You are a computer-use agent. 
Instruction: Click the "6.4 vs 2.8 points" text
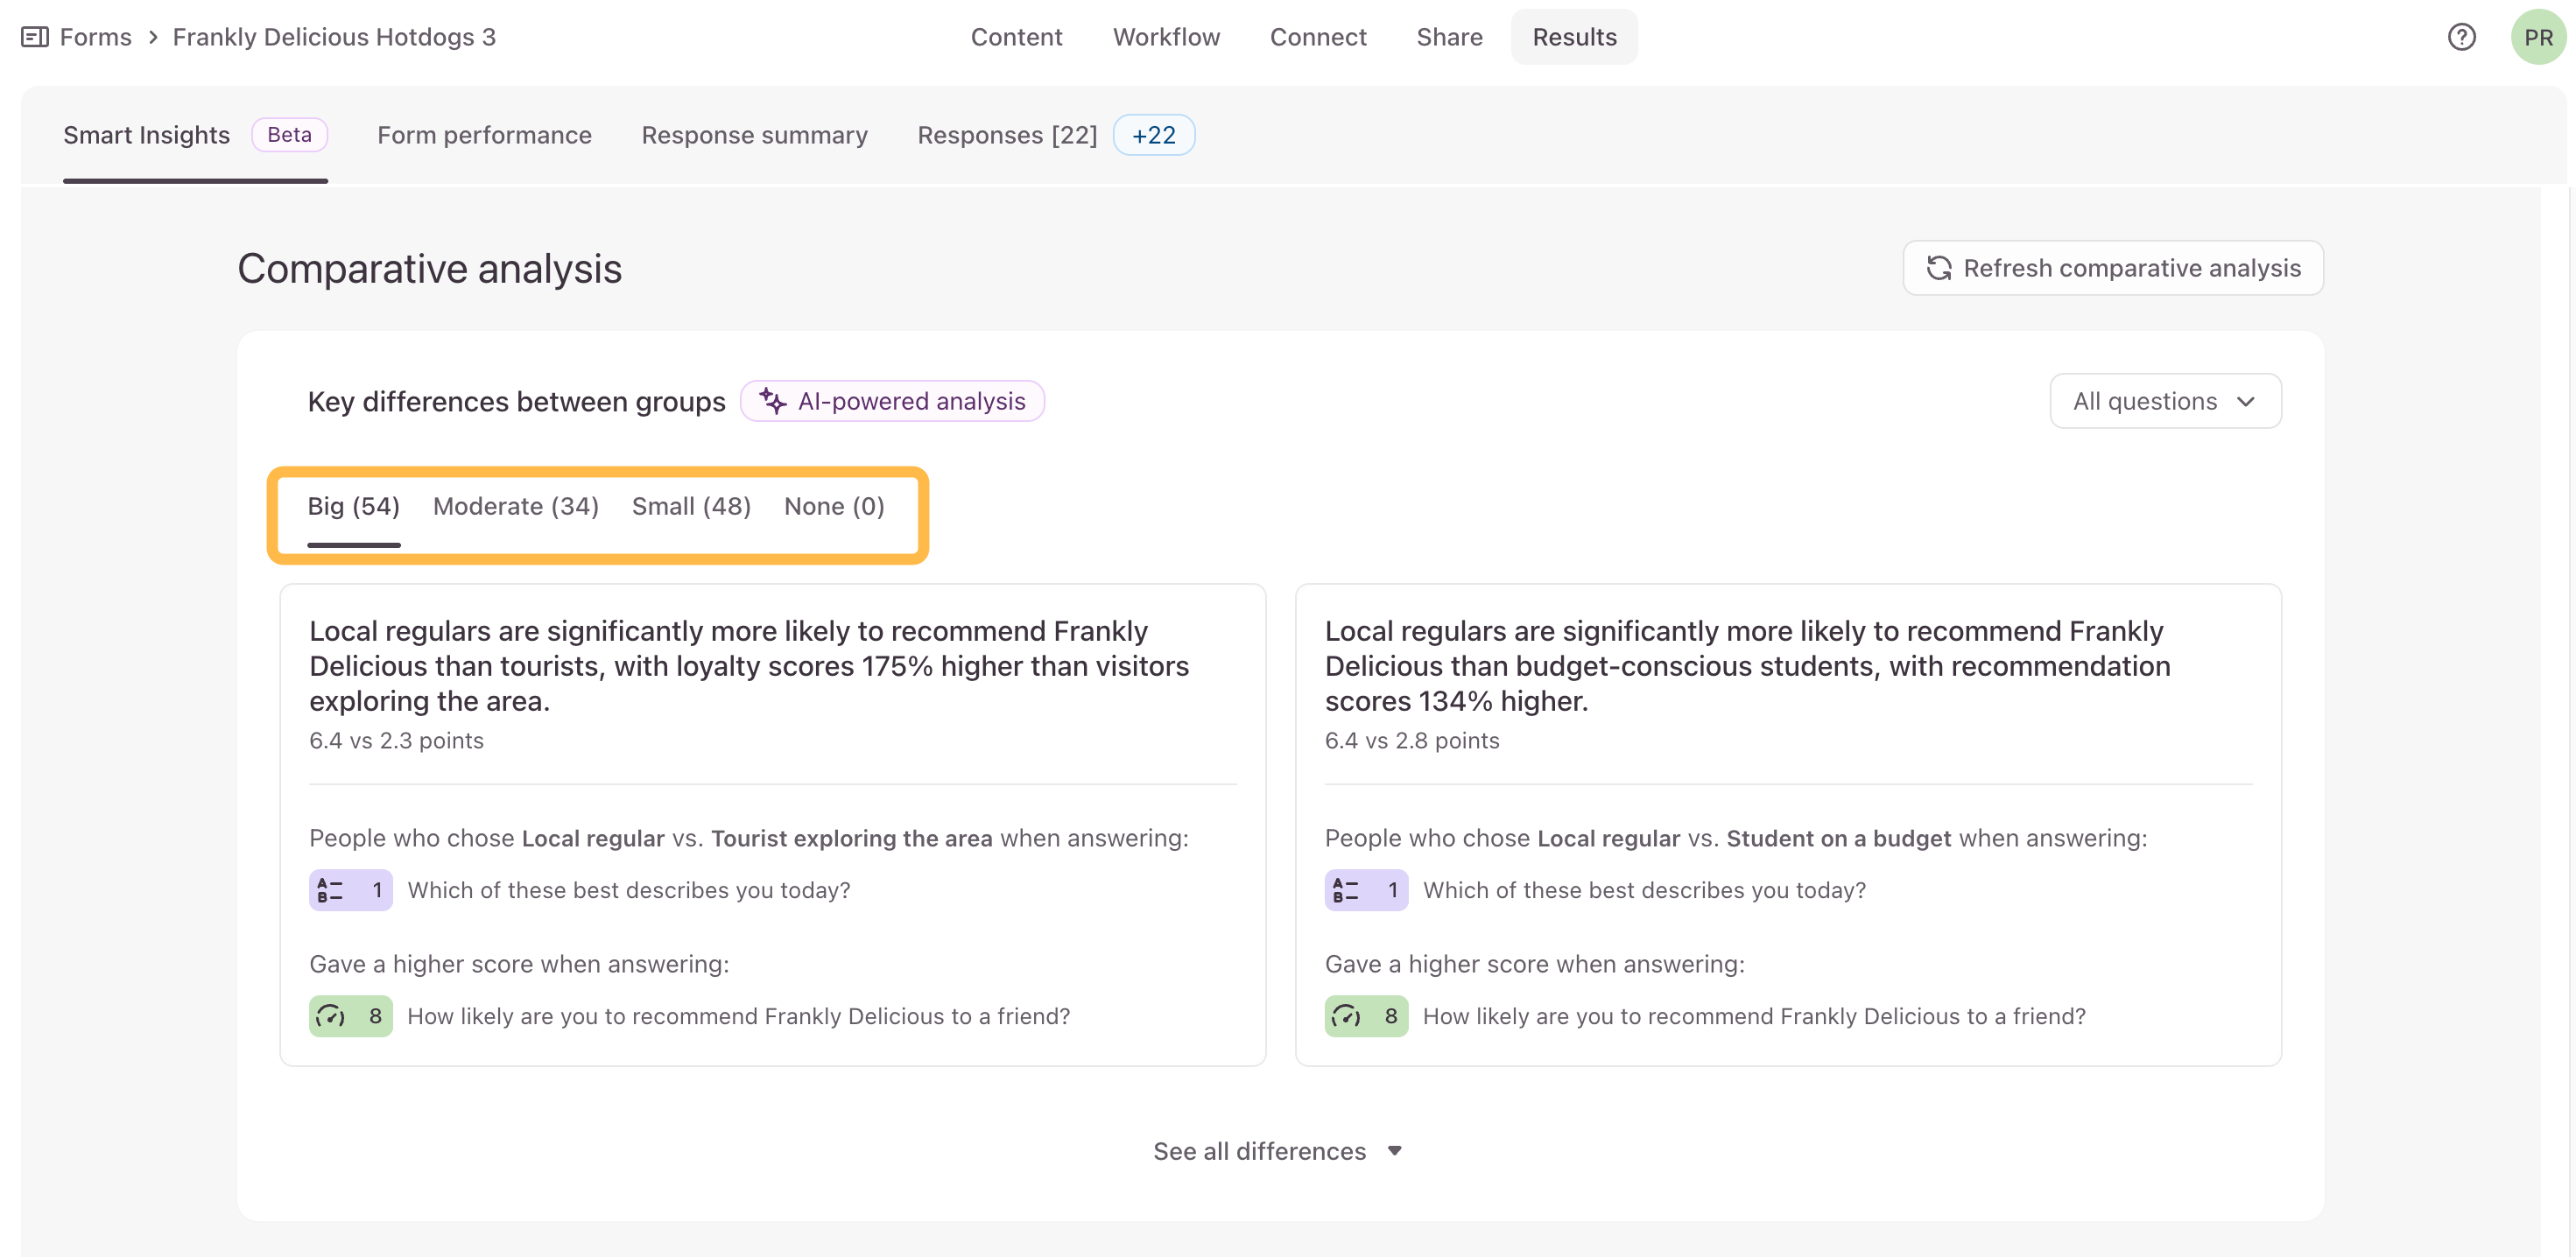[x=1412, y=741]
